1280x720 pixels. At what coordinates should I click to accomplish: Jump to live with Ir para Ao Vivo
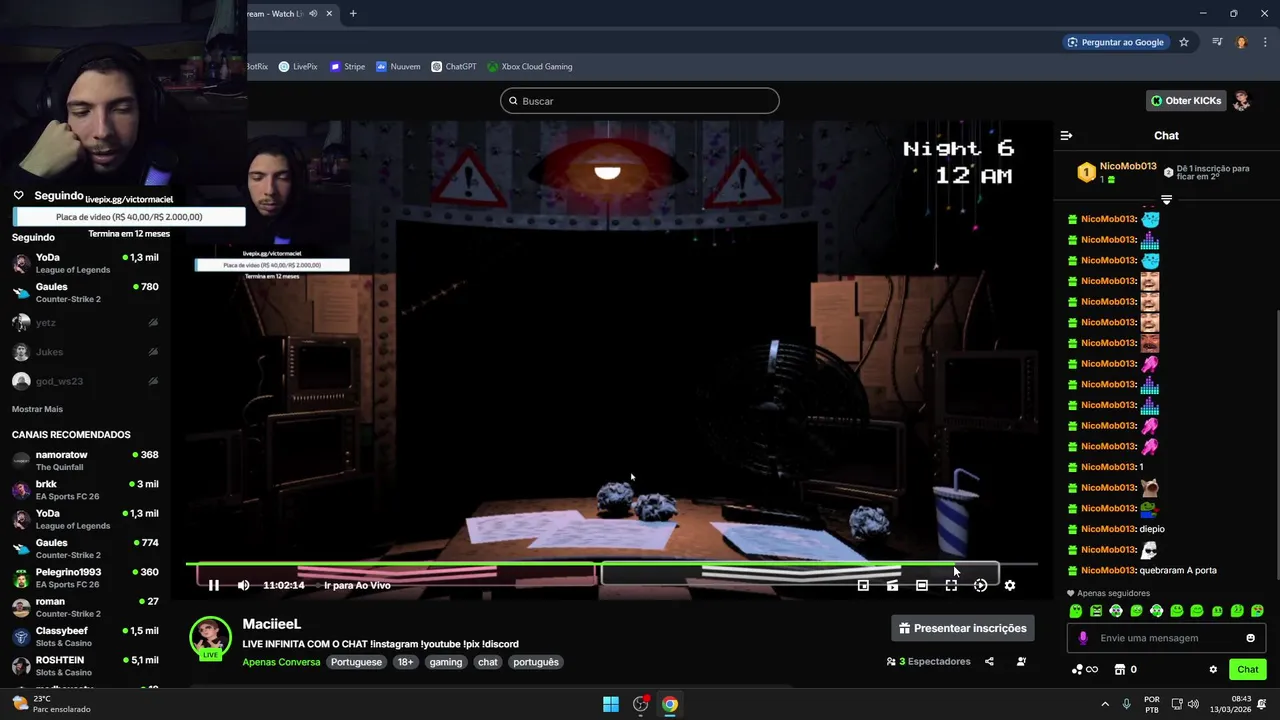357,585
